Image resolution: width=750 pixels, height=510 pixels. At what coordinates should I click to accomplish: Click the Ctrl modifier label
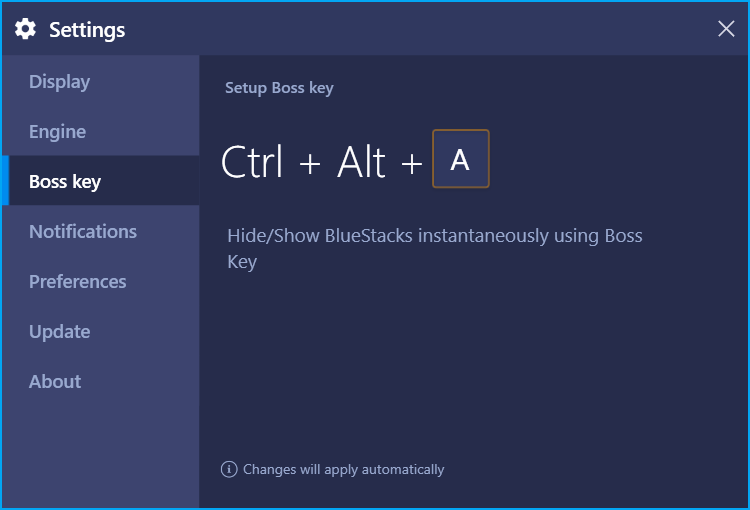[x=252, y=161]
